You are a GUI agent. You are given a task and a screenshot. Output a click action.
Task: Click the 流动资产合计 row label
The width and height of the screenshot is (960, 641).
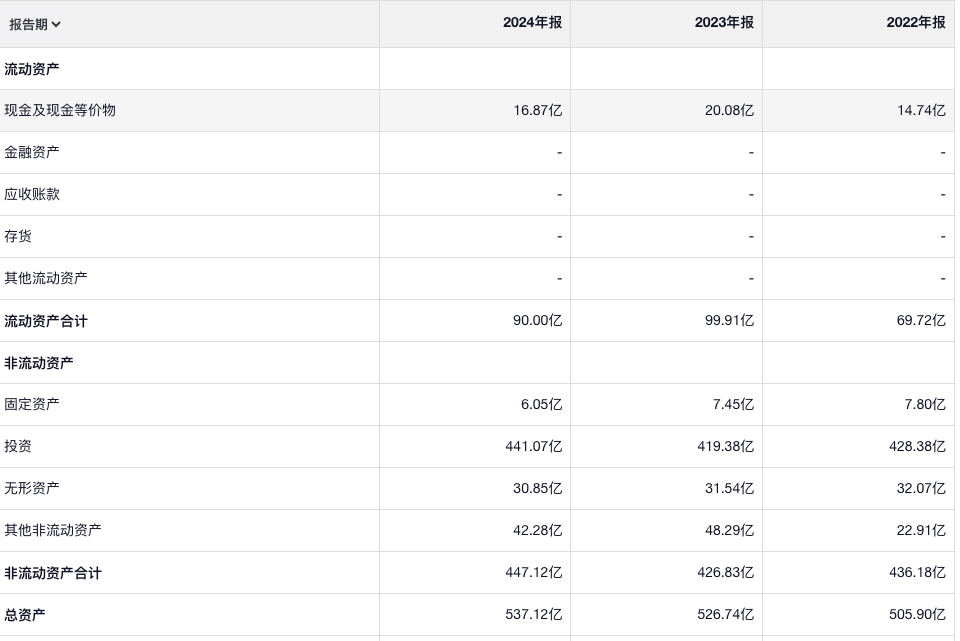click(46, 321)
